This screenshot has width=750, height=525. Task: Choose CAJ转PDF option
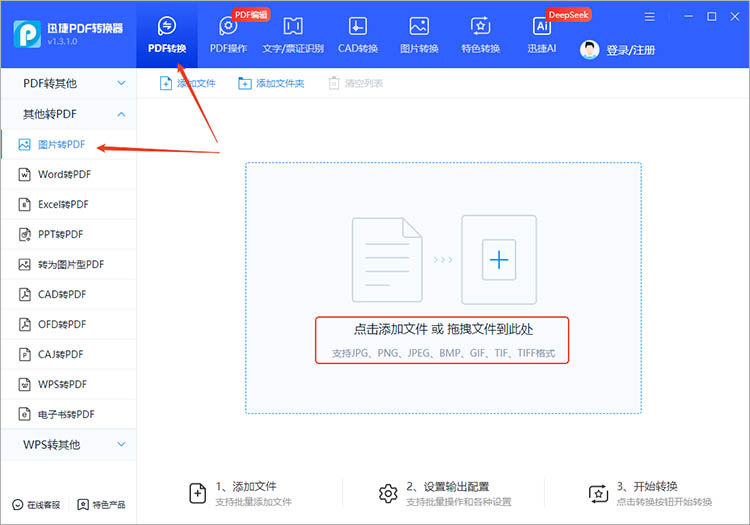[68, 354]
